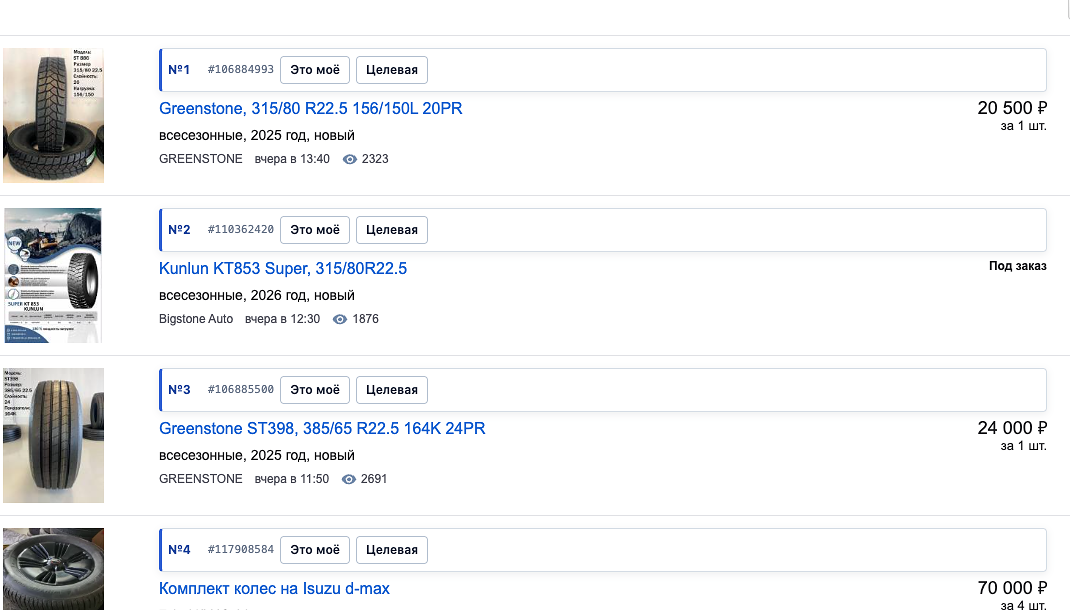
Task: Open 'Комплект колес на Isuzu d-max' listing
Action: pos(274,589)
